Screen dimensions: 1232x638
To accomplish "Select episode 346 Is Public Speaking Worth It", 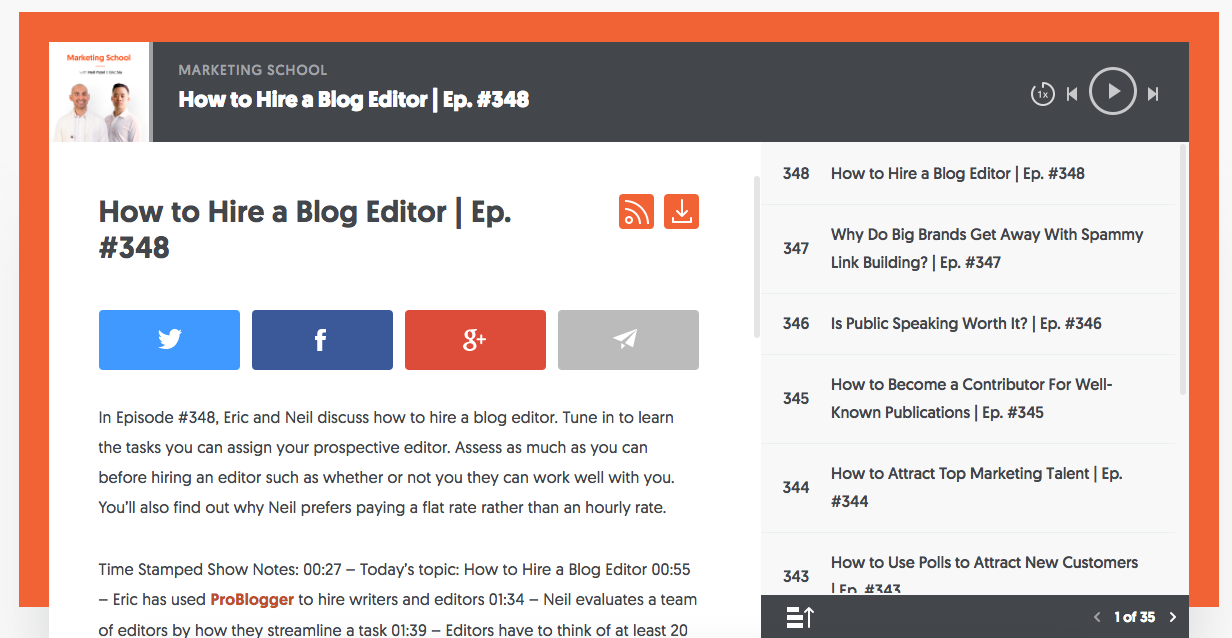I will [965, 324].
